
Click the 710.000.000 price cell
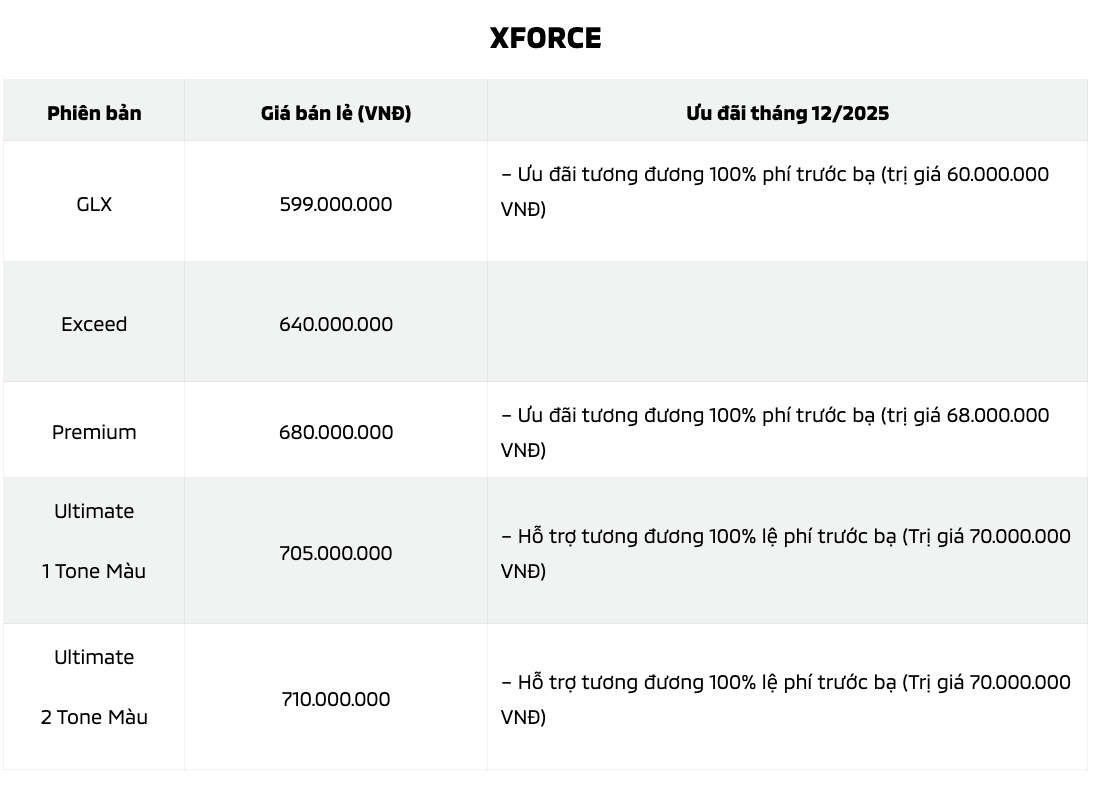click(336, 699)
